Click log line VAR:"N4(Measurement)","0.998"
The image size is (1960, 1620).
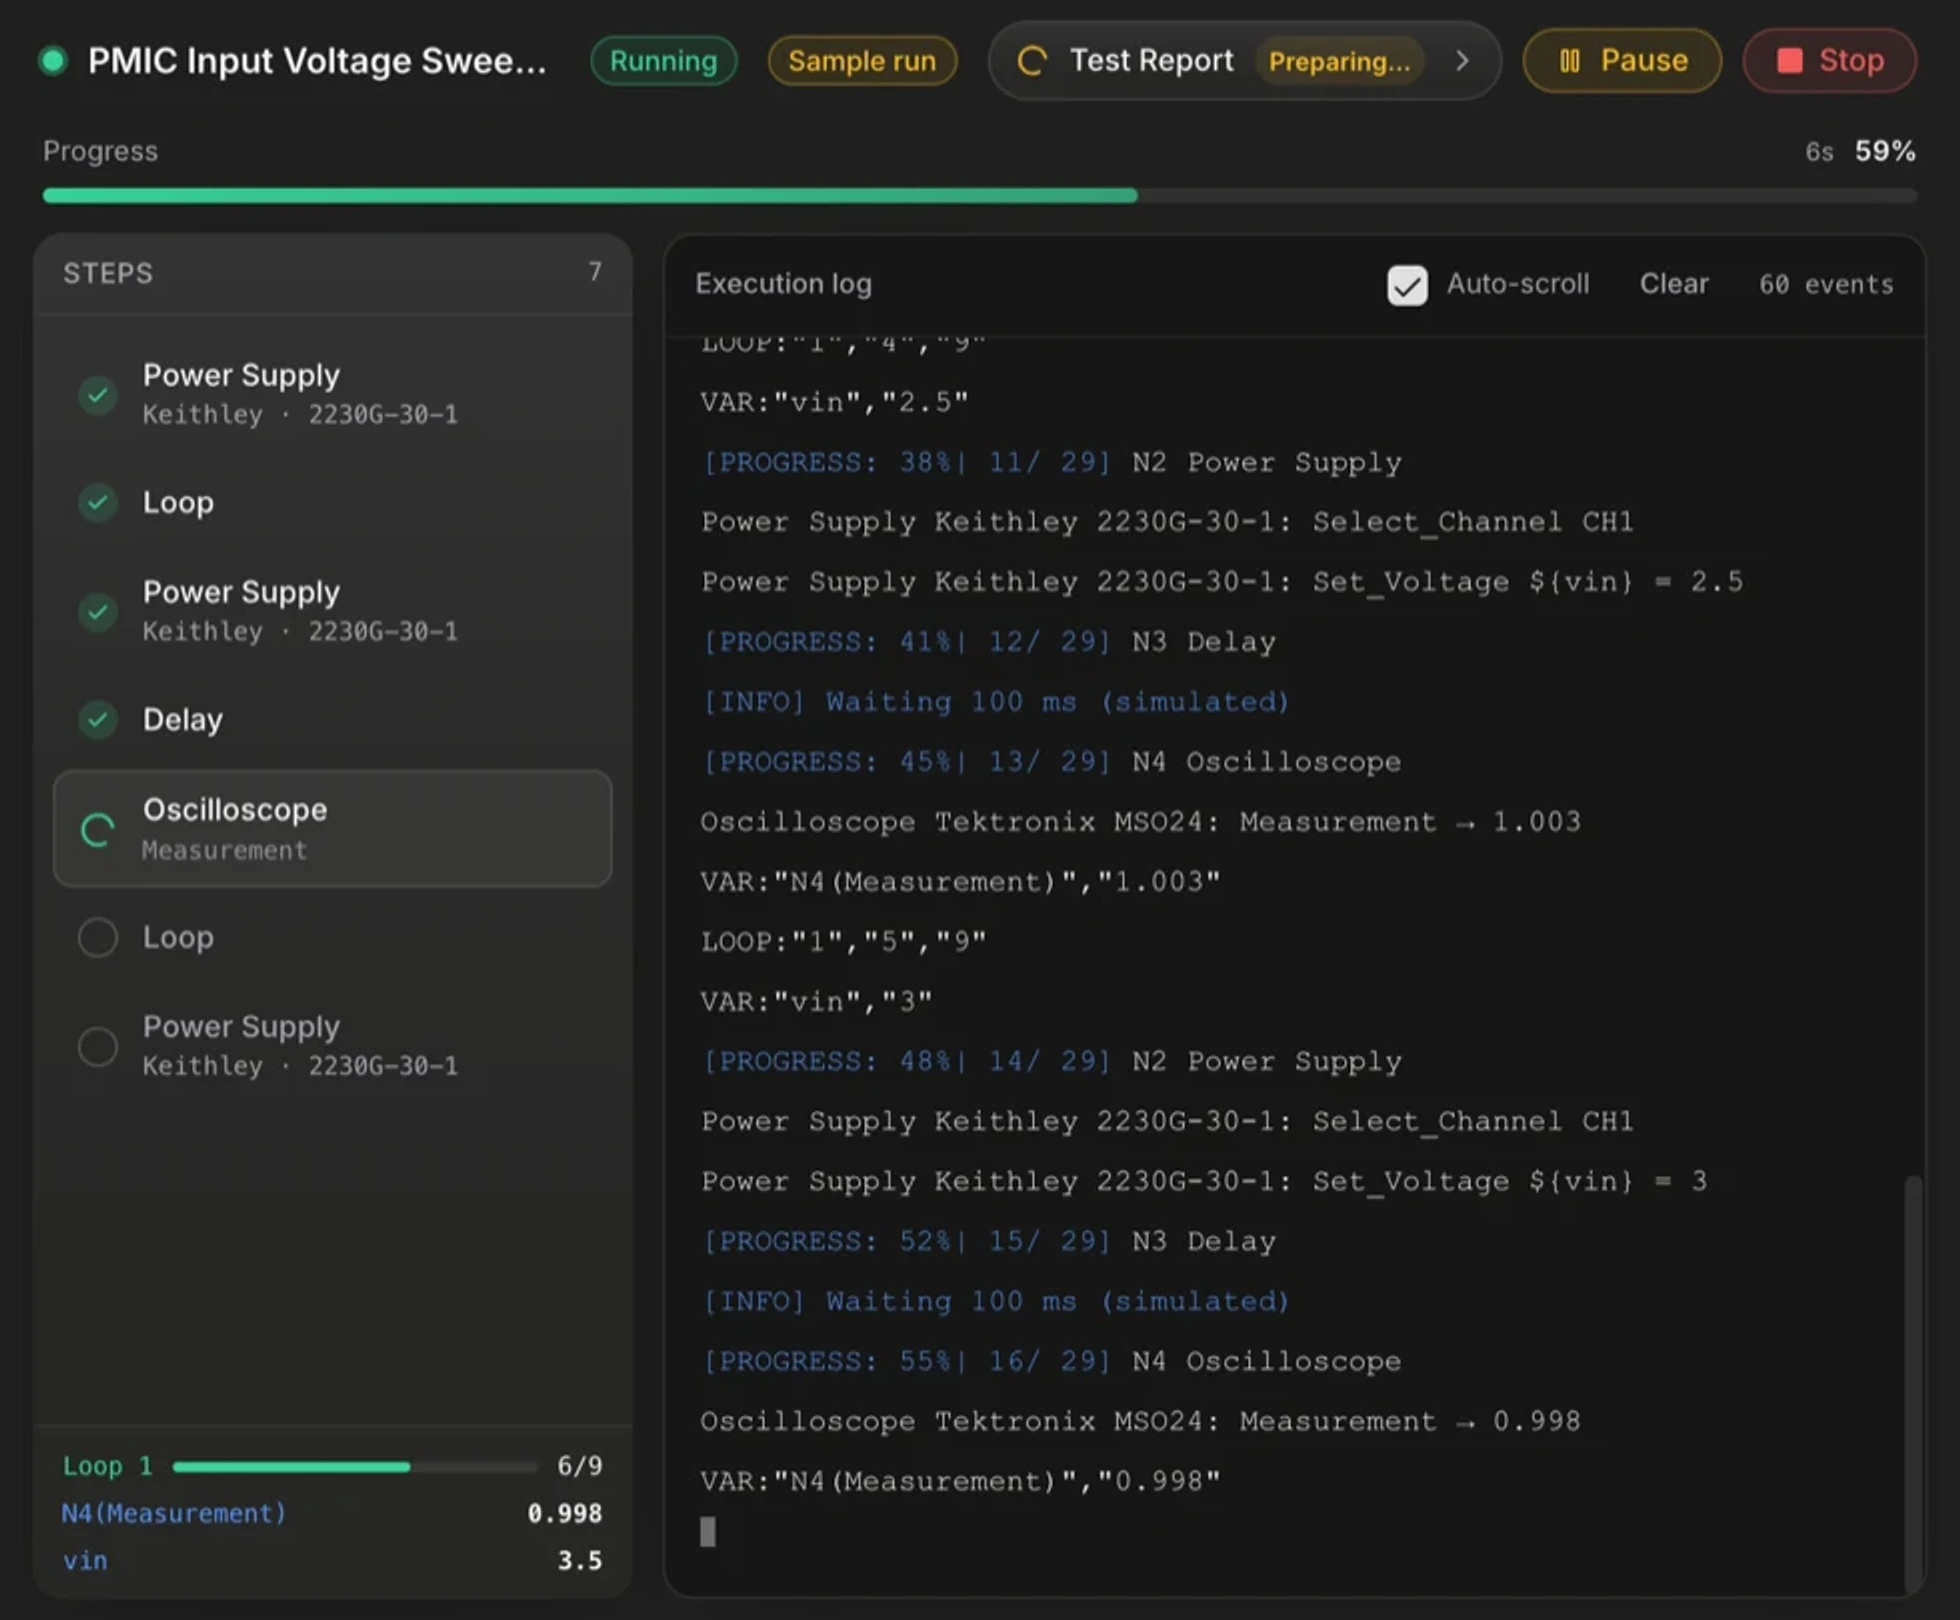(960, 1481)
